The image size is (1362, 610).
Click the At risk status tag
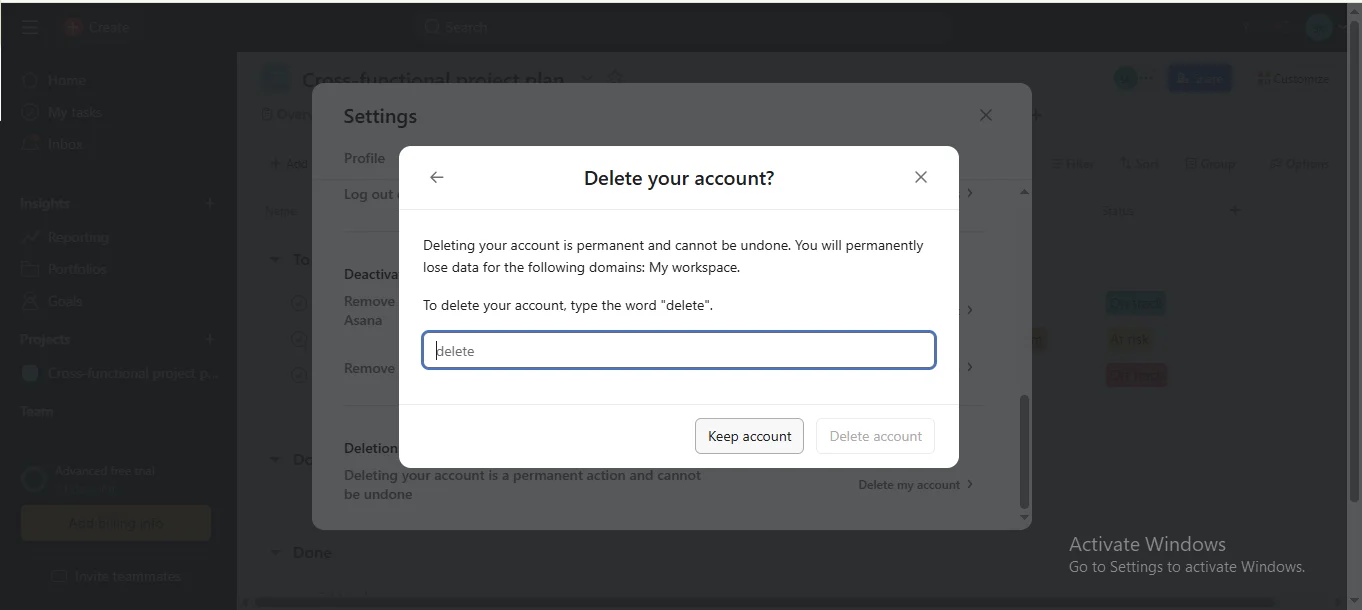[x=1130, y=339]
